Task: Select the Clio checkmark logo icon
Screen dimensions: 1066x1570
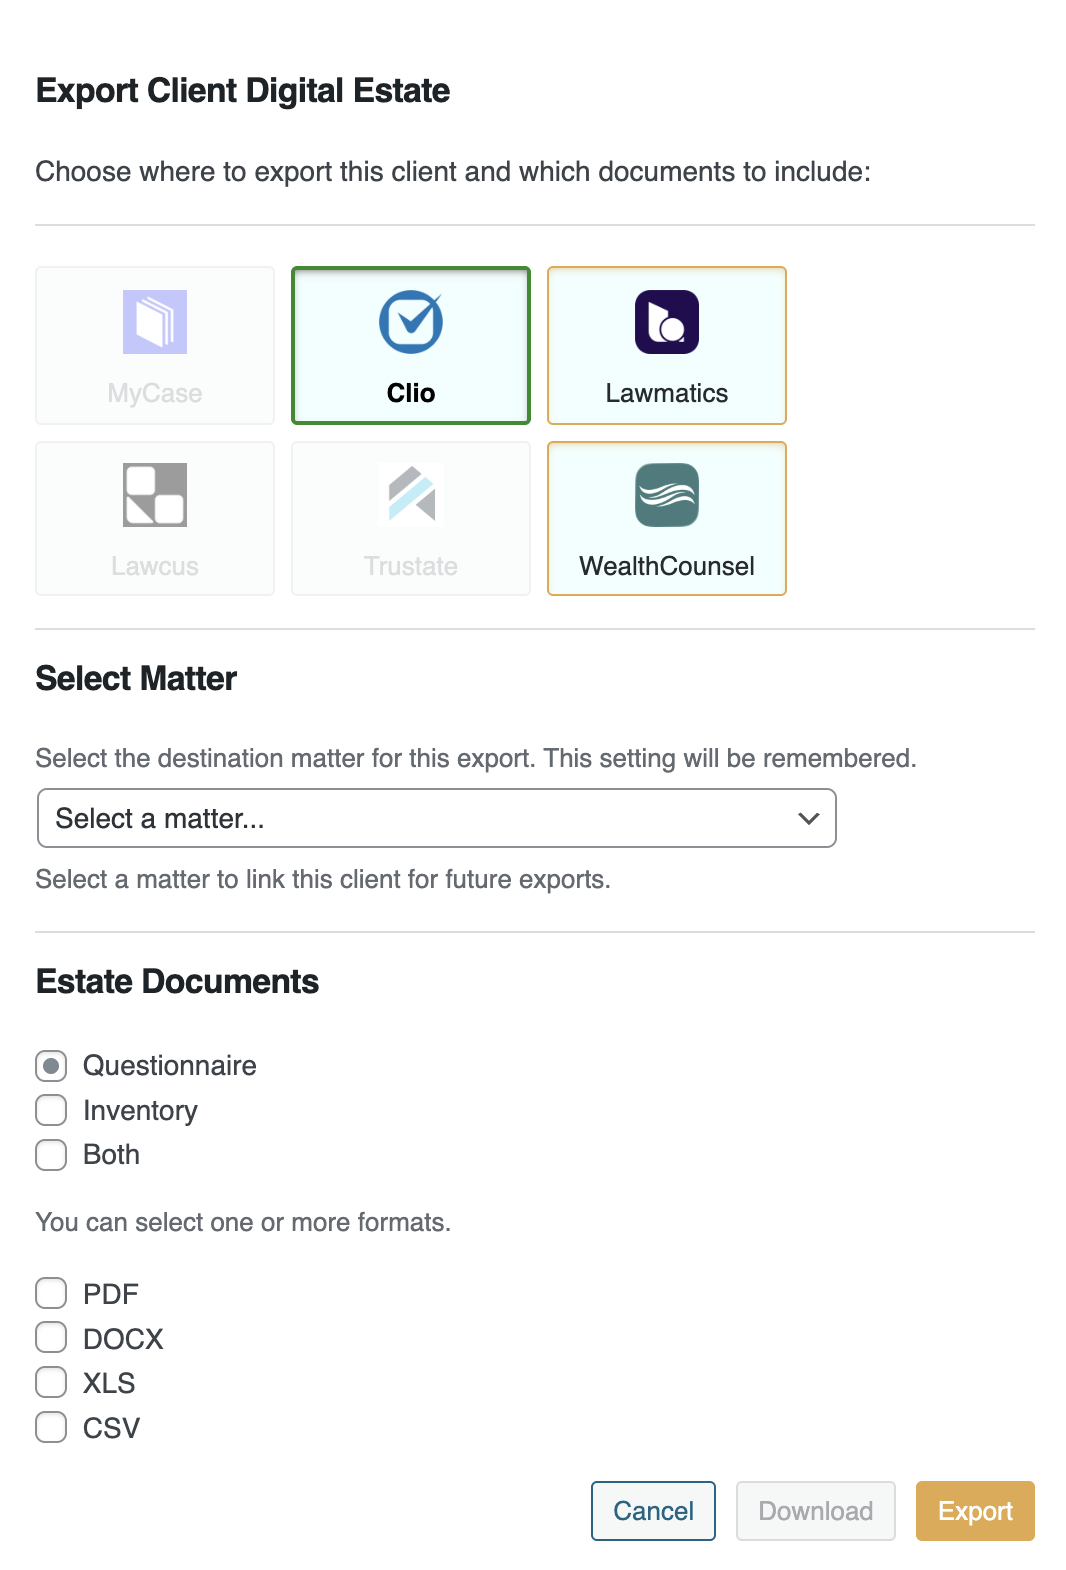Action: pos(411,322)
